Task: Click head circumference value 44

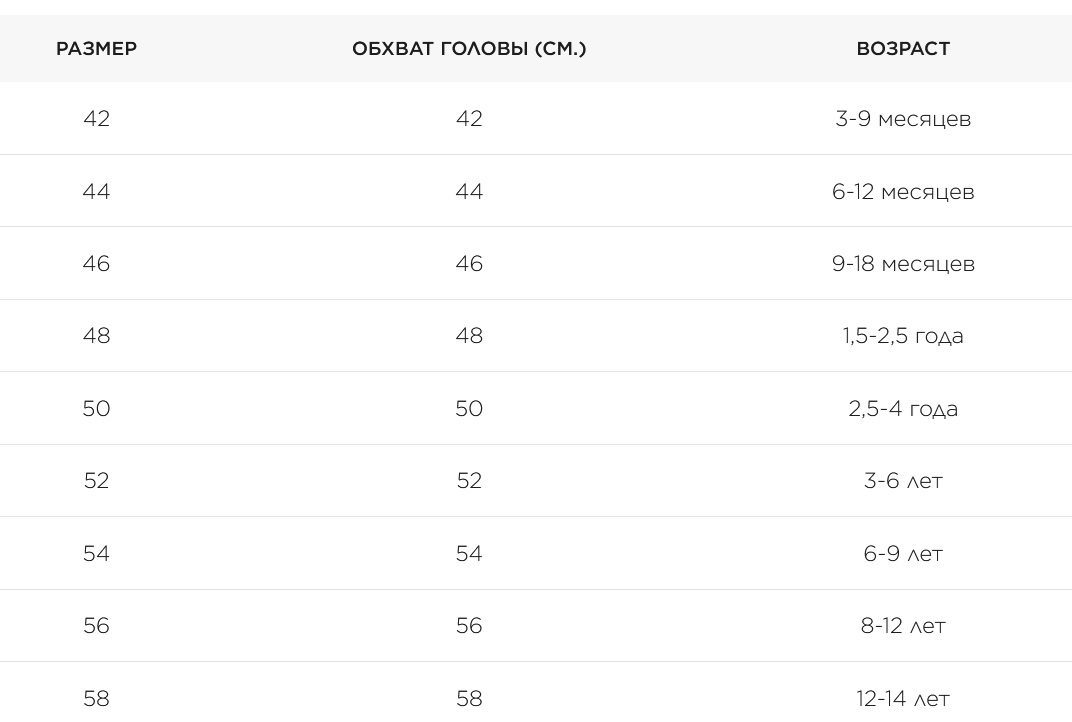Action: pyautogui.click(x=469, y=191)
